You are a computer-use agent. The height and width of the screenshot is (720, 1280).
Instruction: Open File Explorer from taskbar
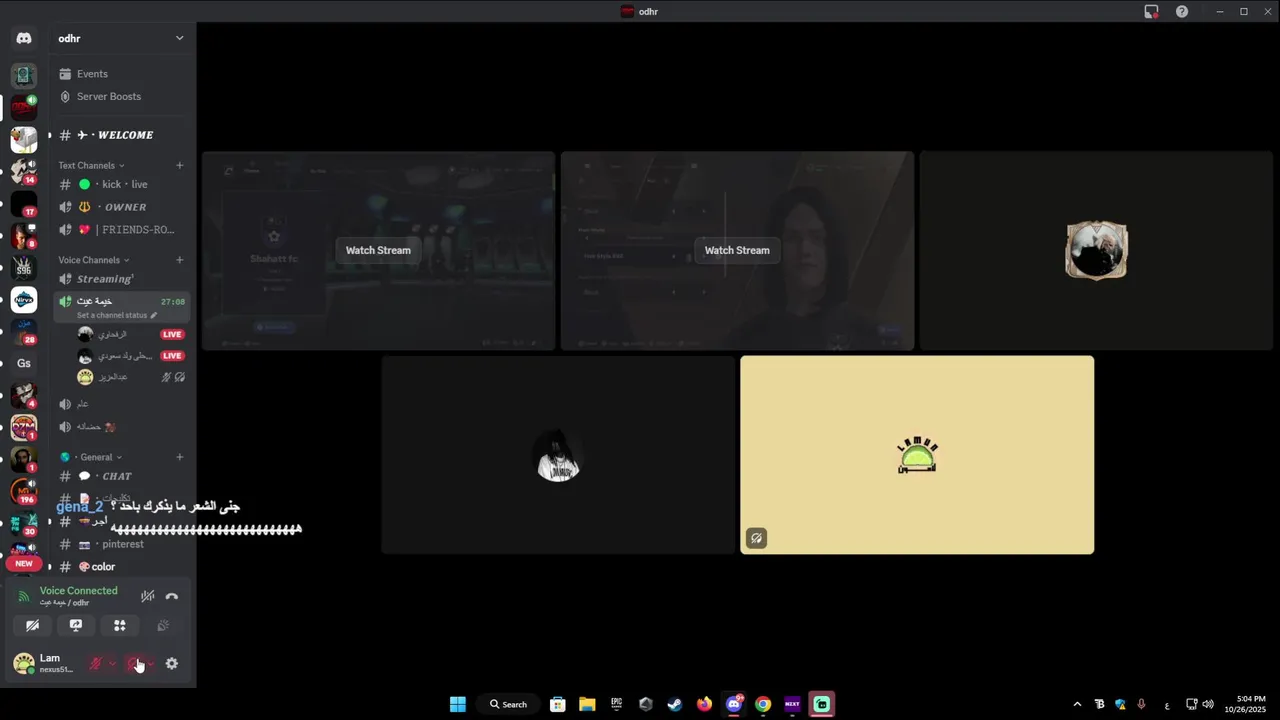(x=587, y=704)
